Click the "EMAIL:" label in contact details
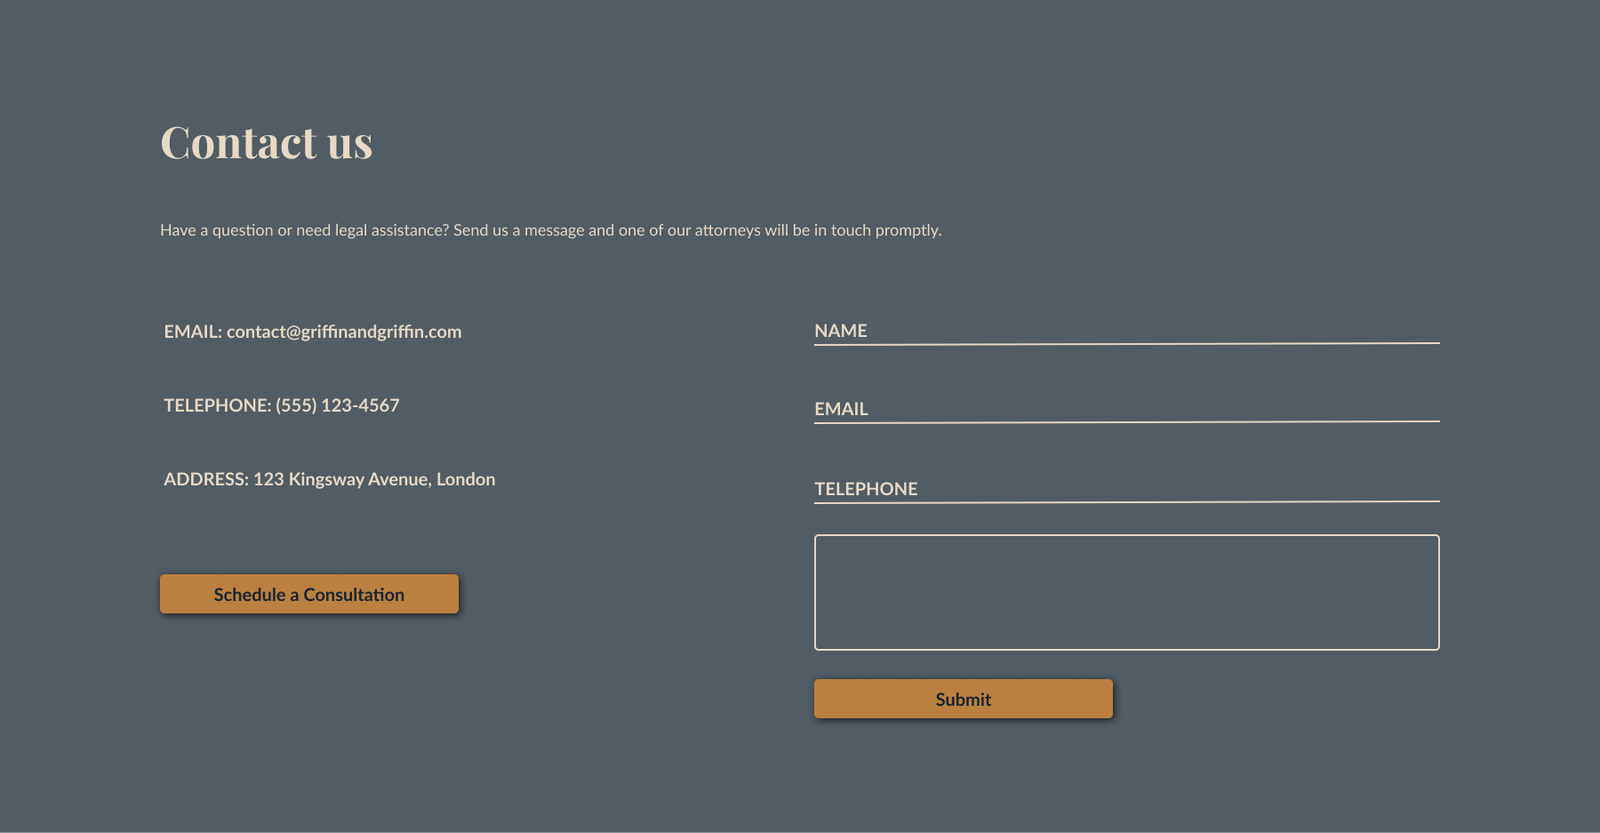Viewport: 1600px width, 833px height. 192,331
